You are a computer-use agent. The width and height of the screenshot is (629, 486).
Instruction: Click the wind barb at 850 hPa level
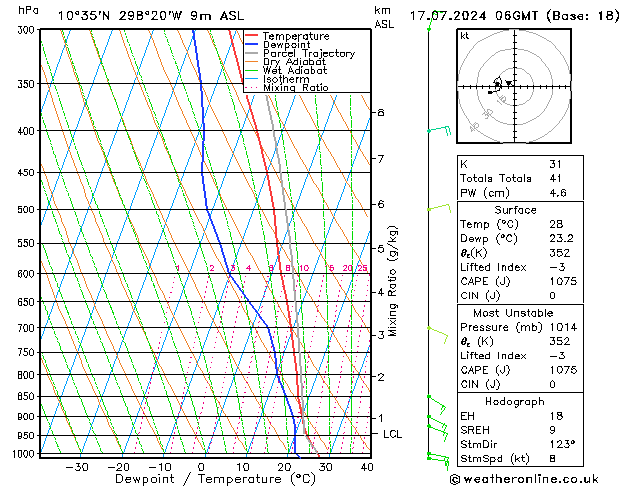[437, 404]
